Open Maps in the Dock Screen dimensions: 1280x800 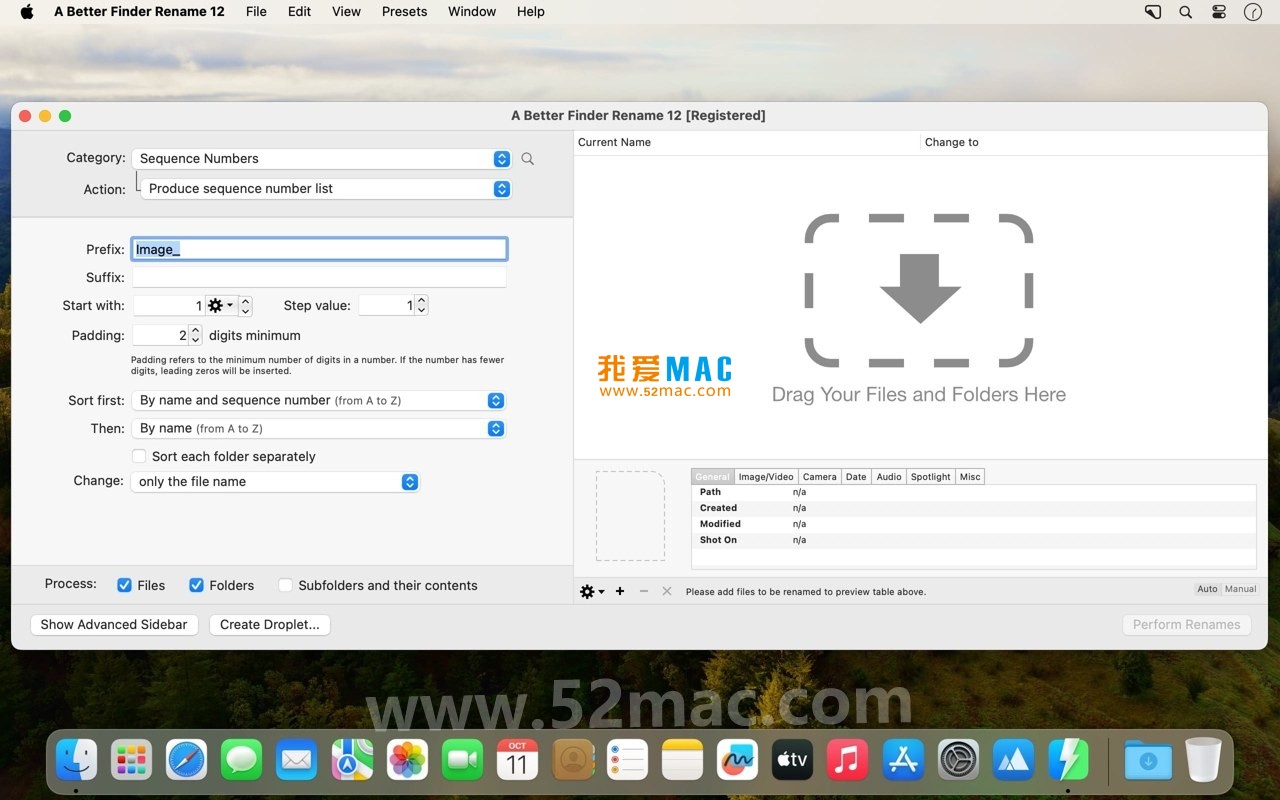click(x=351, y=760)
